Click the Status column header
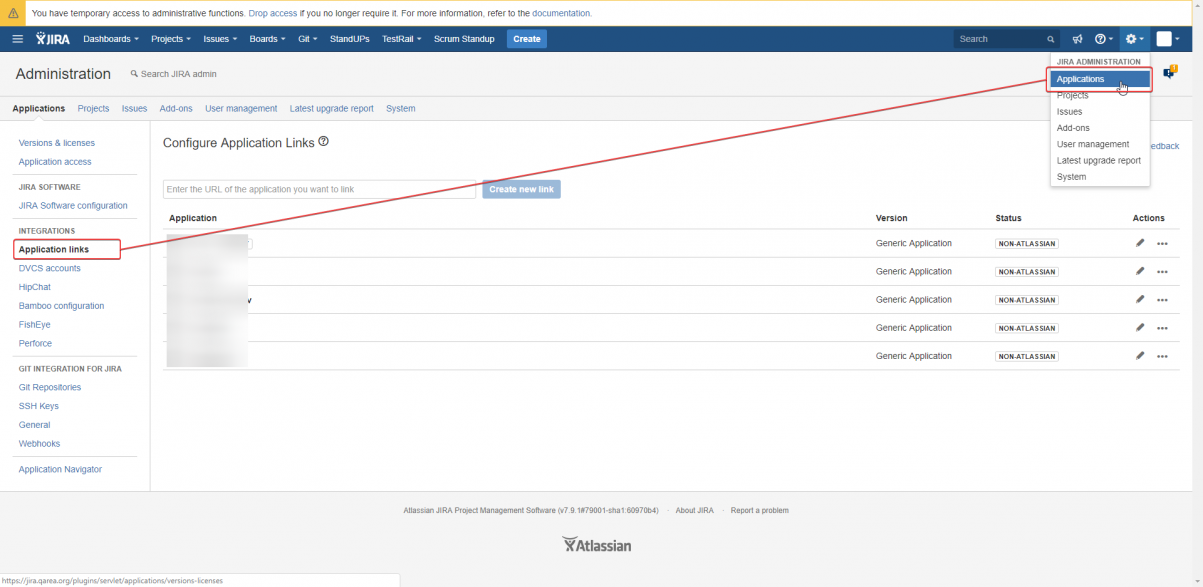 pos(1009,218)
